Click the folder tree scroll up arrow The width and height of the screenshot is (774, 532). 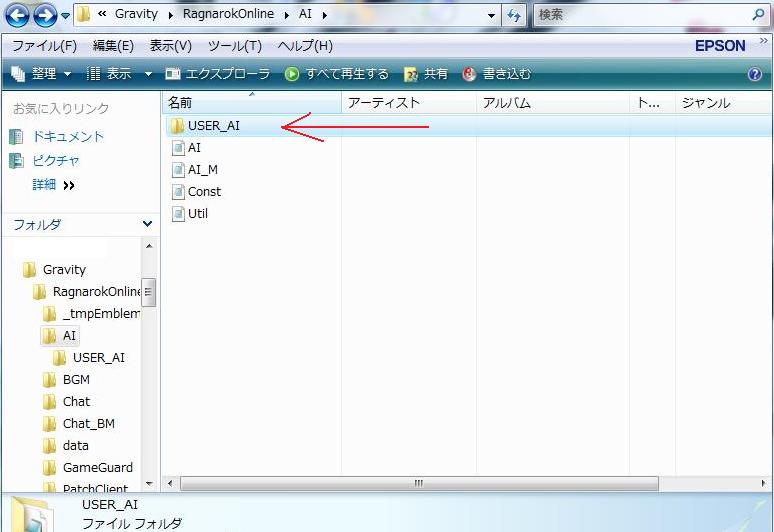point(149,246)
